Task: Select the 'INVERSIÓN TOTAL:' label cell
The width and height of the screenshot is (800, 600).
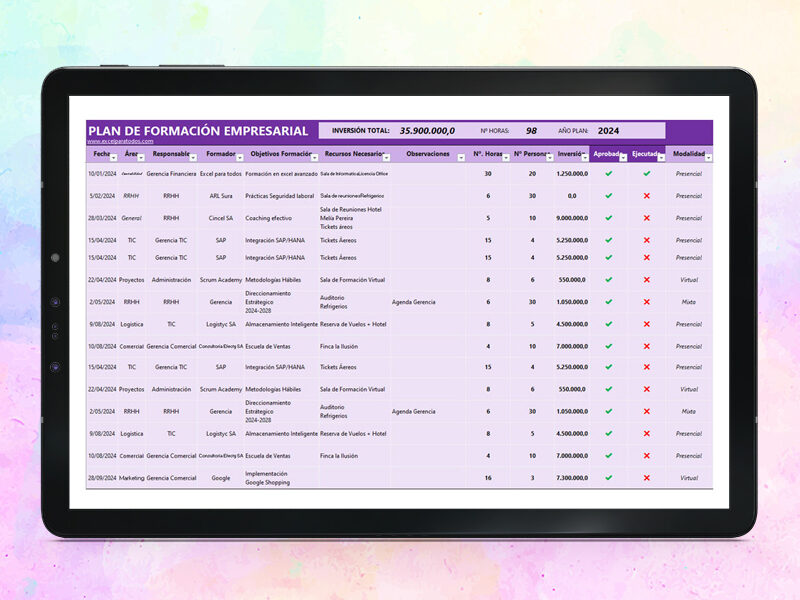Action: pos(360,131)
